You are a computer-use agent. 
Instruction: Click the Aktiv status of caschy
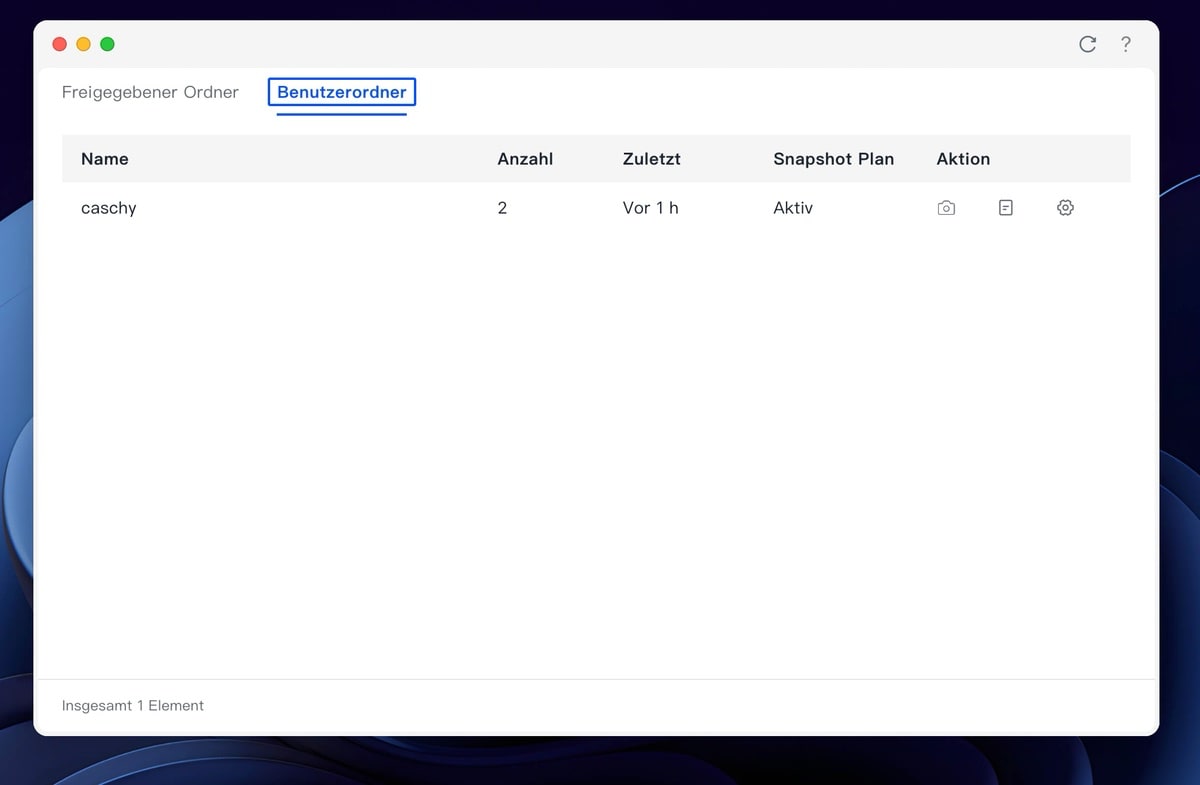tap(793, 208)
